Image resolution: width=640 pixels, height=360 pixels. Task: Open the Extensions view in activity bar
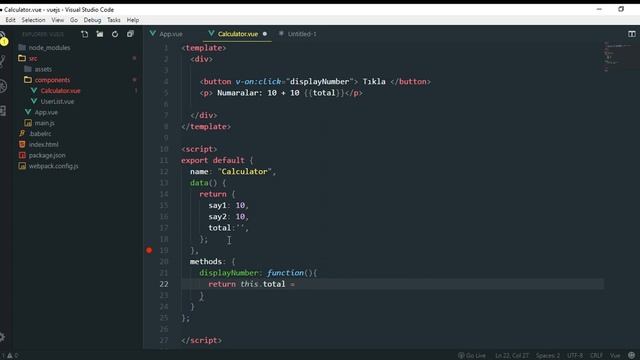click(3, 111)
